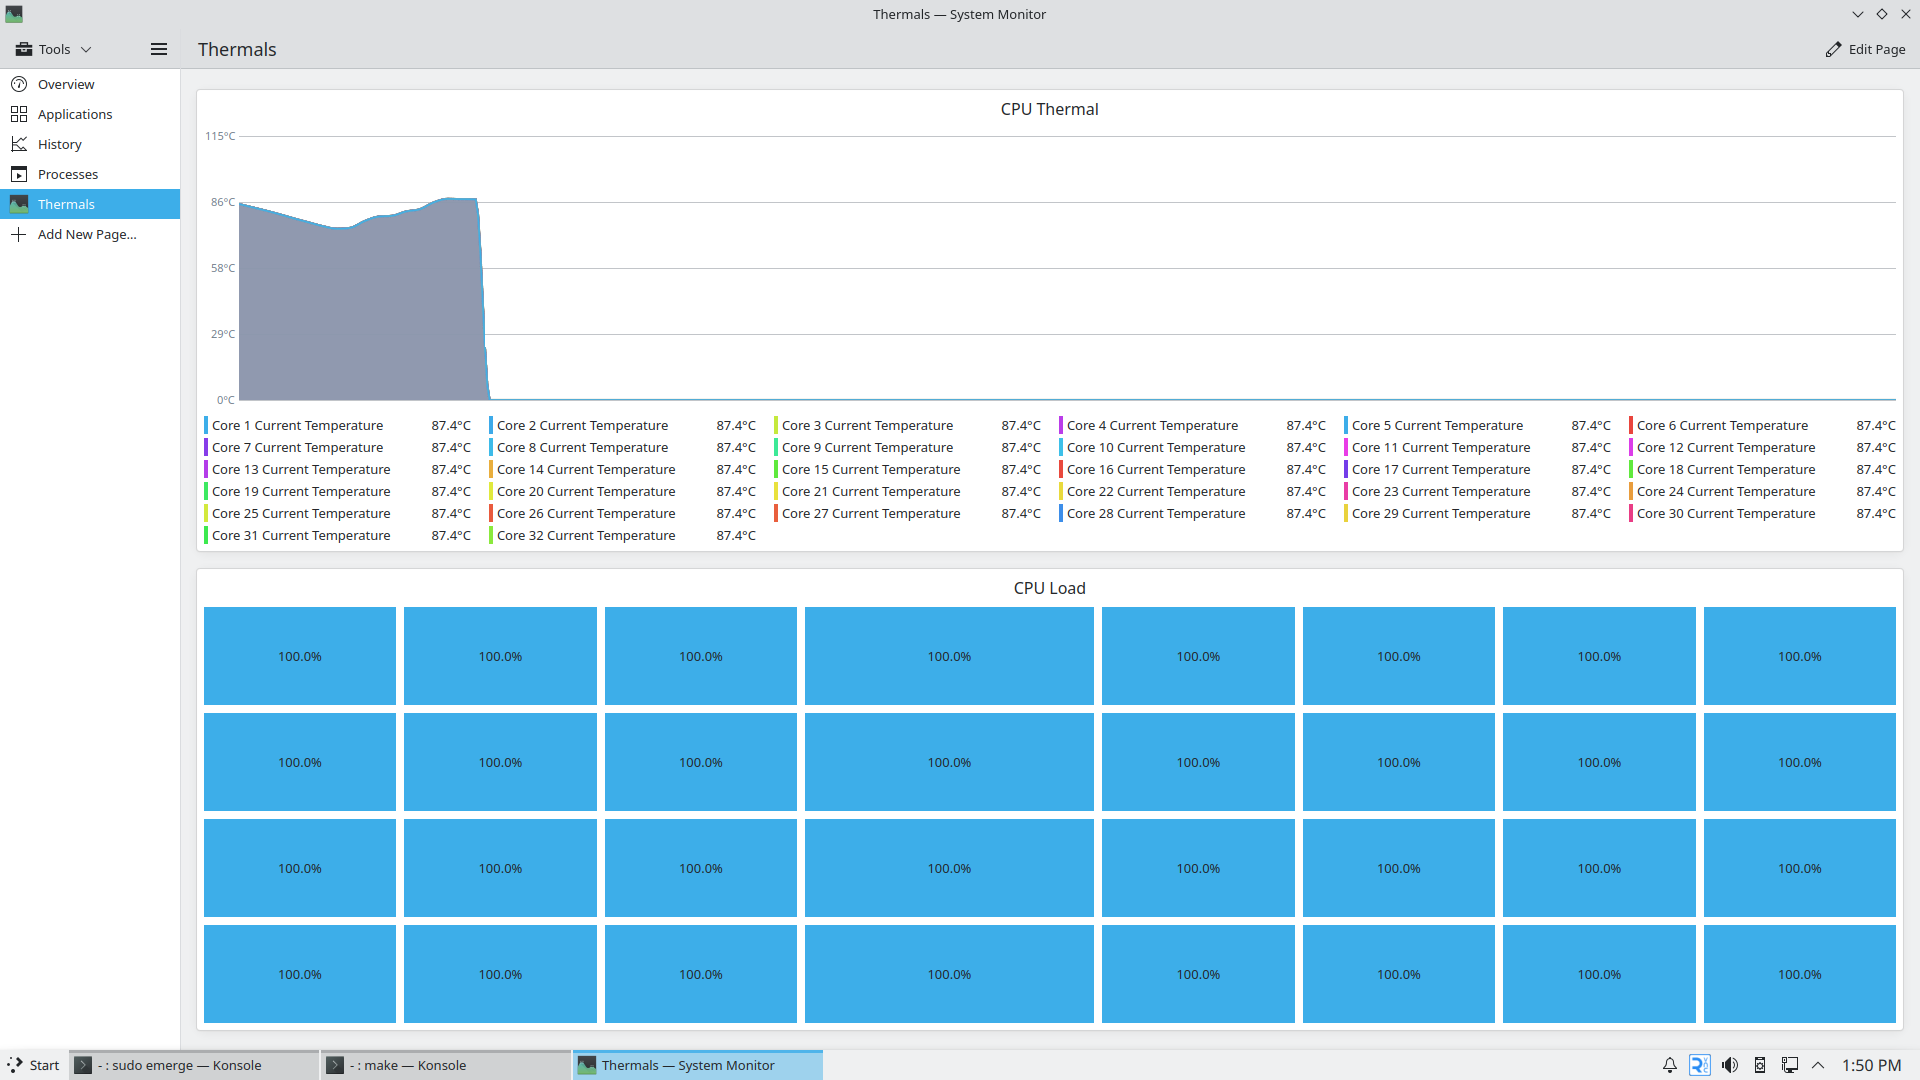Click the Core 30 Current Temperature legend label

(x=1726, y=513)
